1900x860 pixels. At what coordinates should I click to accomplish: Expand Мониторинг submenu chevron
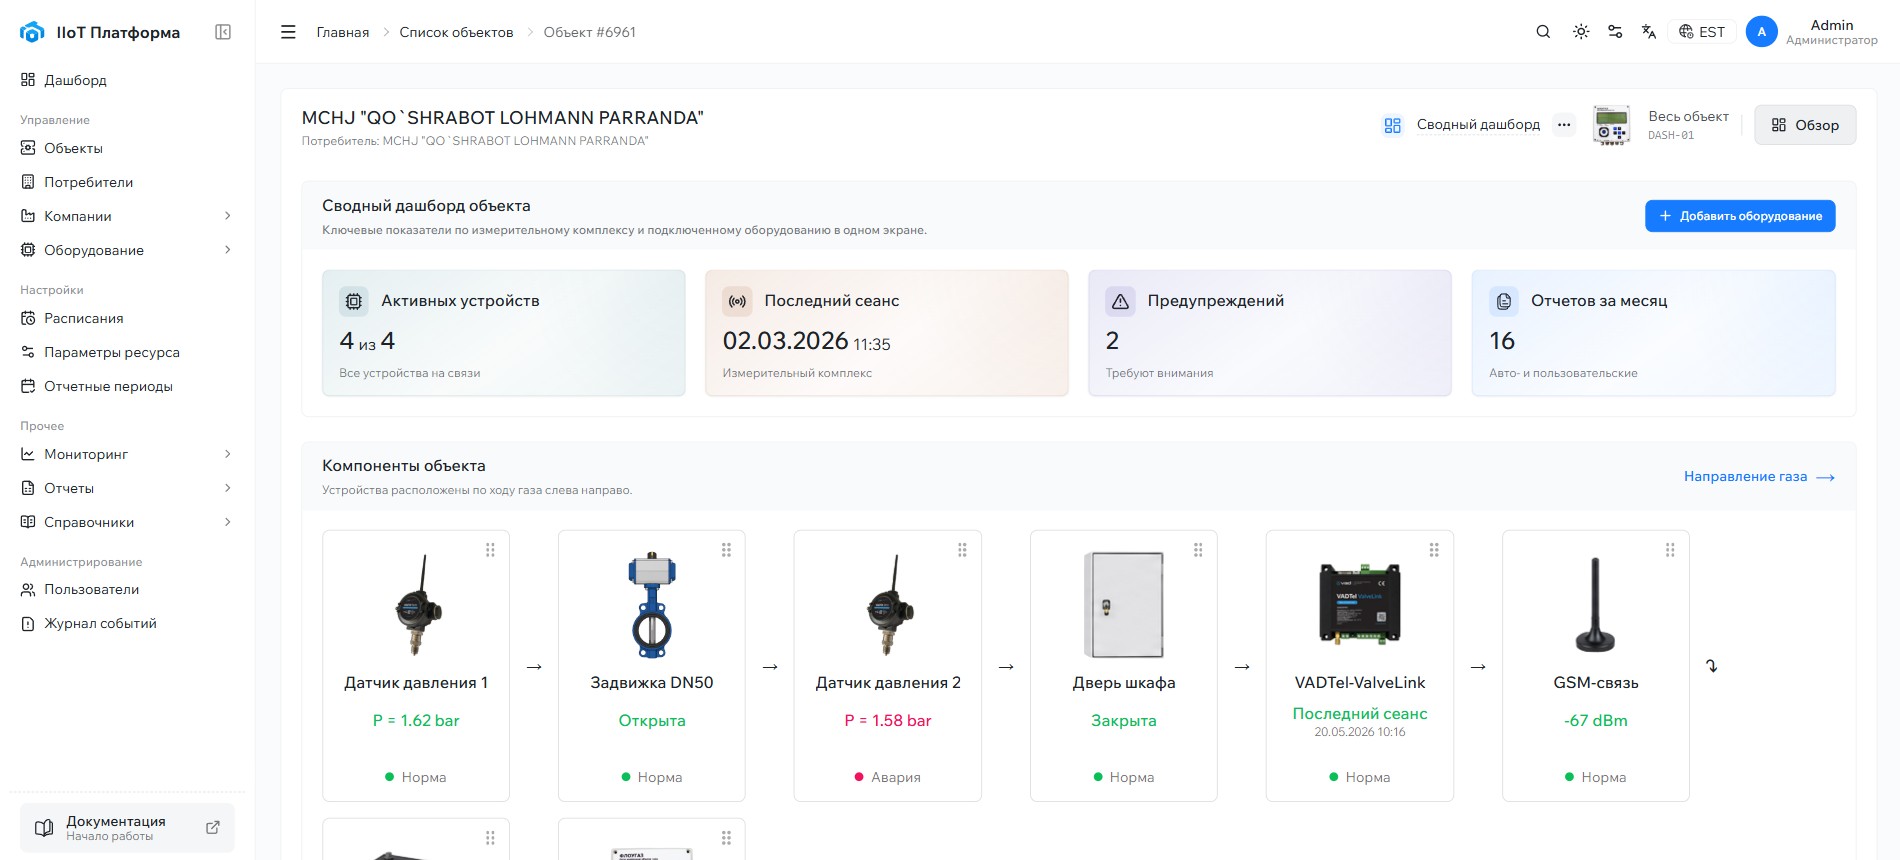pyautogui.click(x=228, y=454)
